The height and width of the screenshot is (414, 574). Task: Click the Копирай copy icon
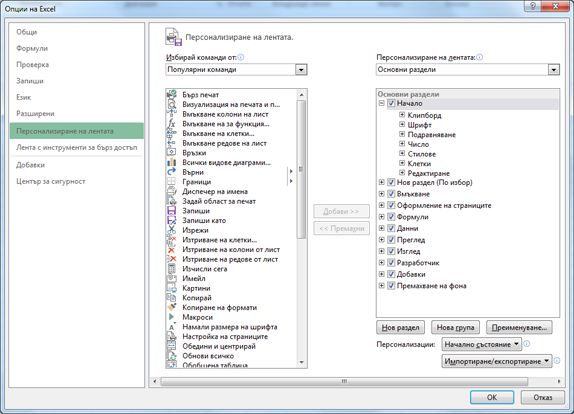(171, 298)
